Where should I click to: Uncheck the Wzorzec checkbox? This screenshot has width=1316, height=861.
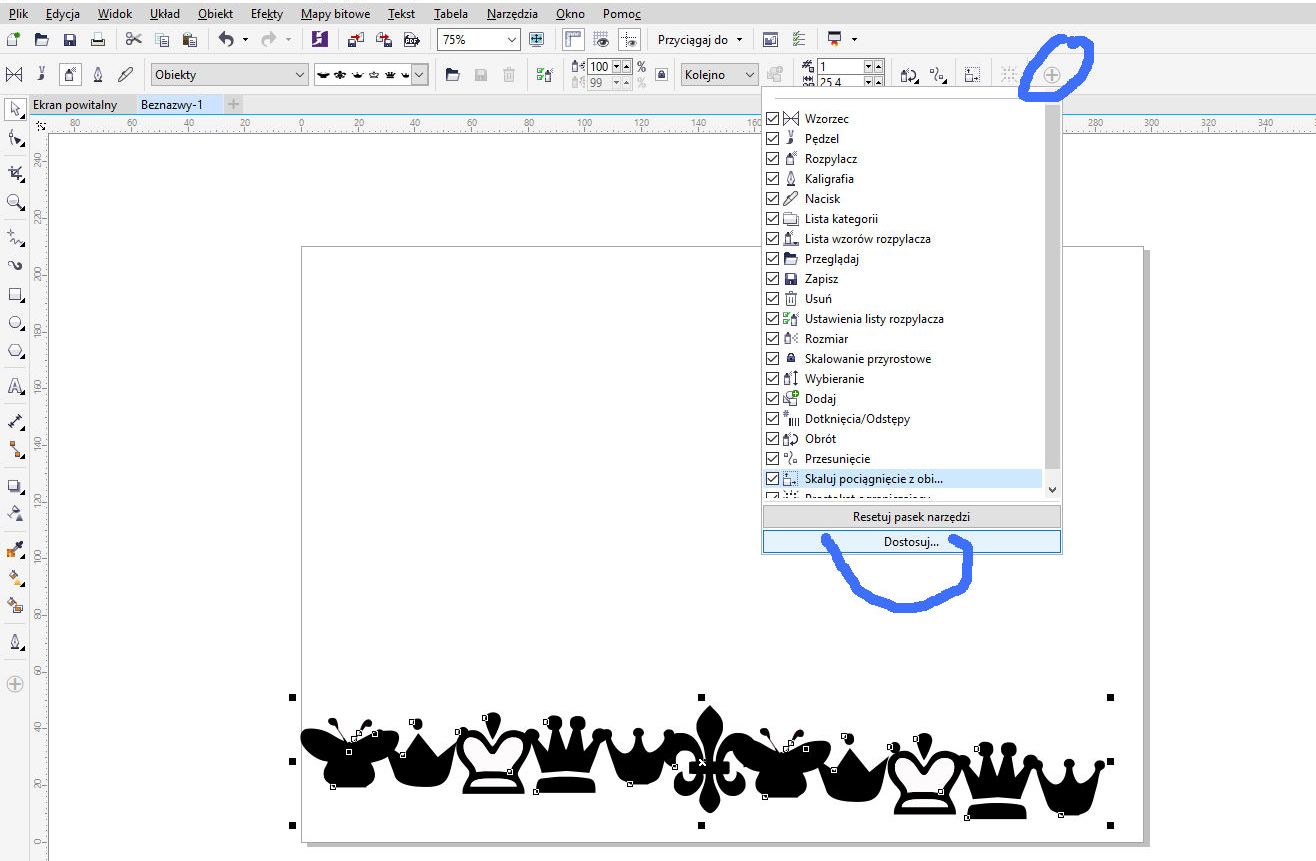click(772, 119)
